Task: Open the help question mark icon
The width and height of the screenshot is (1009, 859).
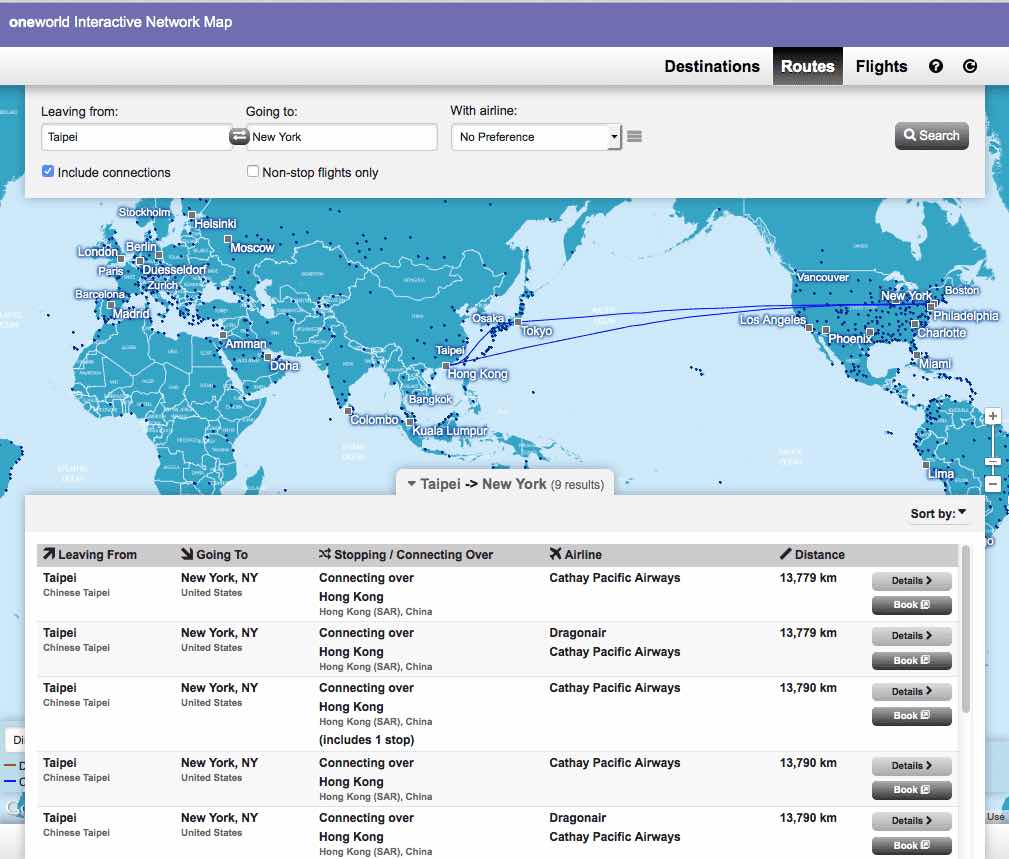Action: [936, 66]
